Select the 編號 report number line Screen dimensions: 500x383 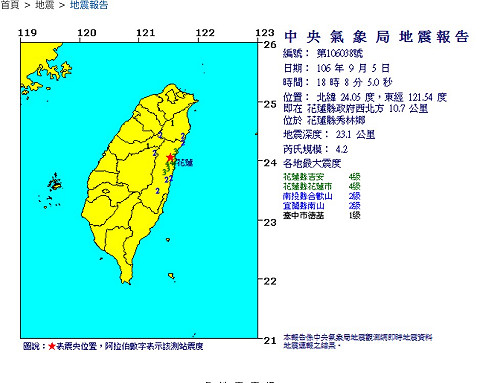323,54
